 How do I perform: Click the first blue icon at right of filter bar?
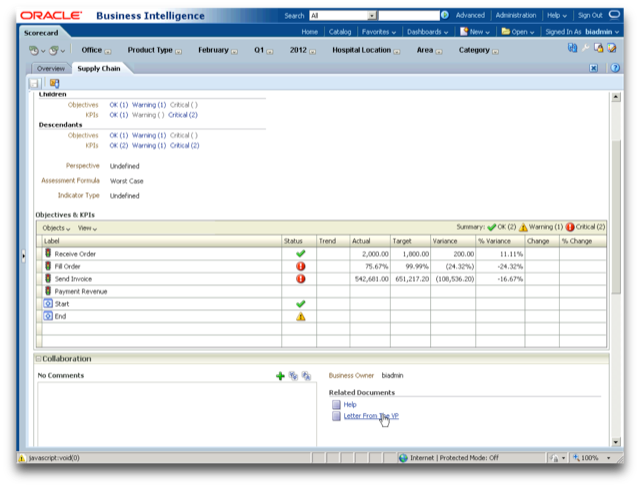pyautogui.click(x=572, y=48)
